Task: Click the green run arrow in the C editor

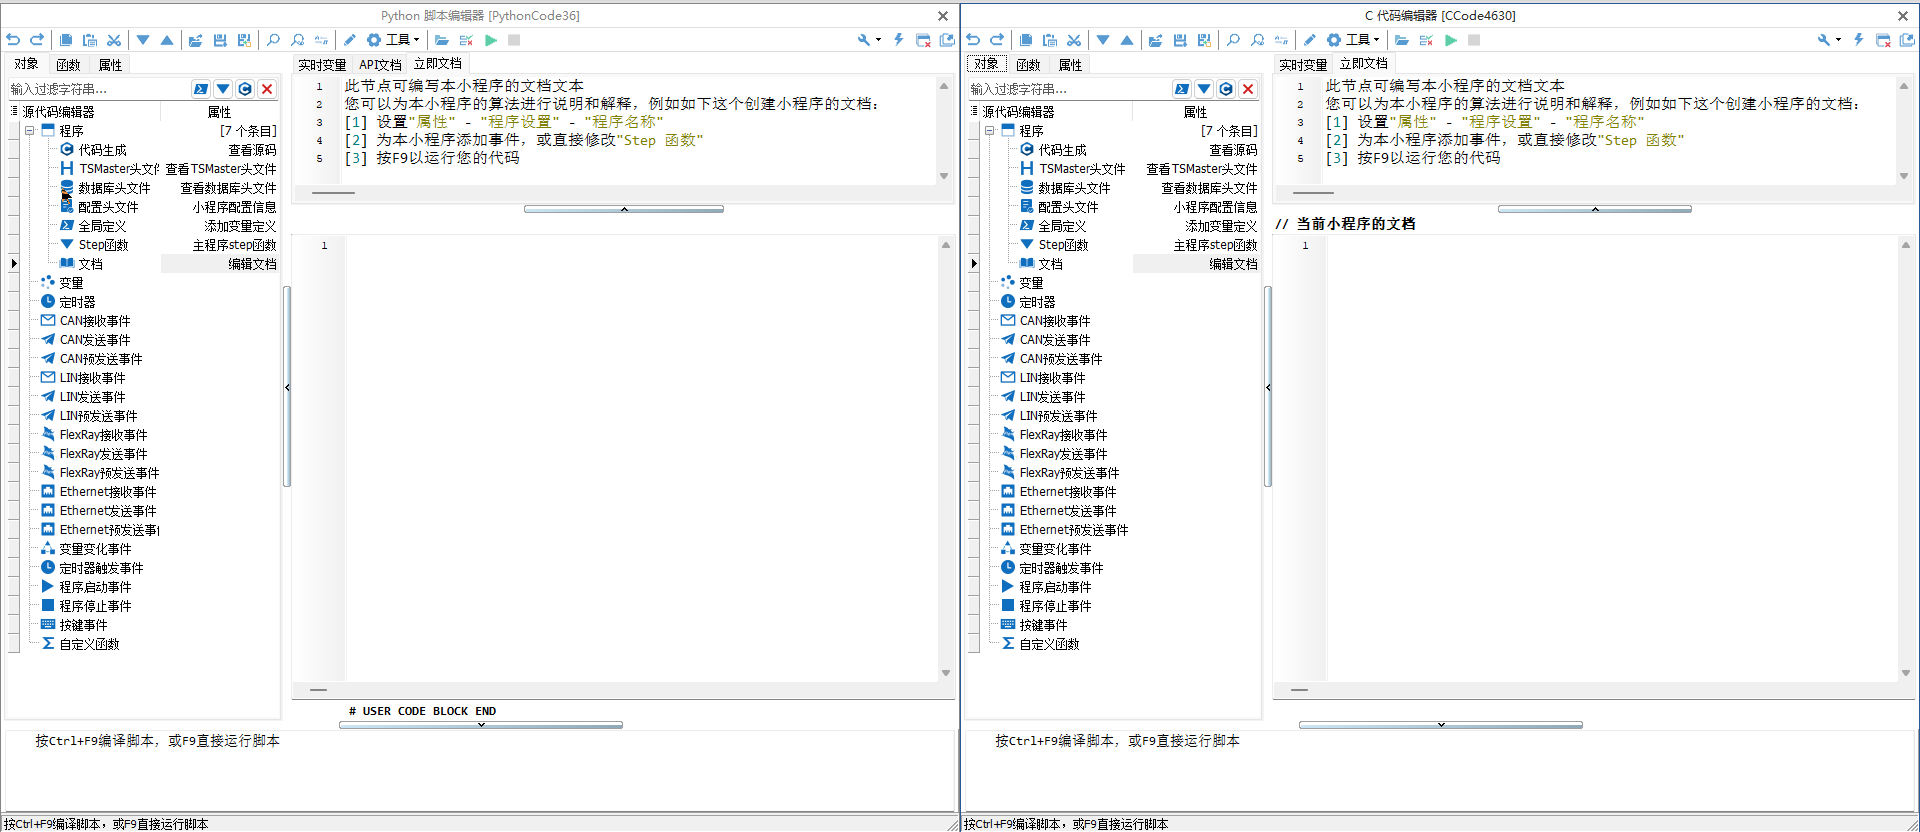Action: pos(1451,40)
